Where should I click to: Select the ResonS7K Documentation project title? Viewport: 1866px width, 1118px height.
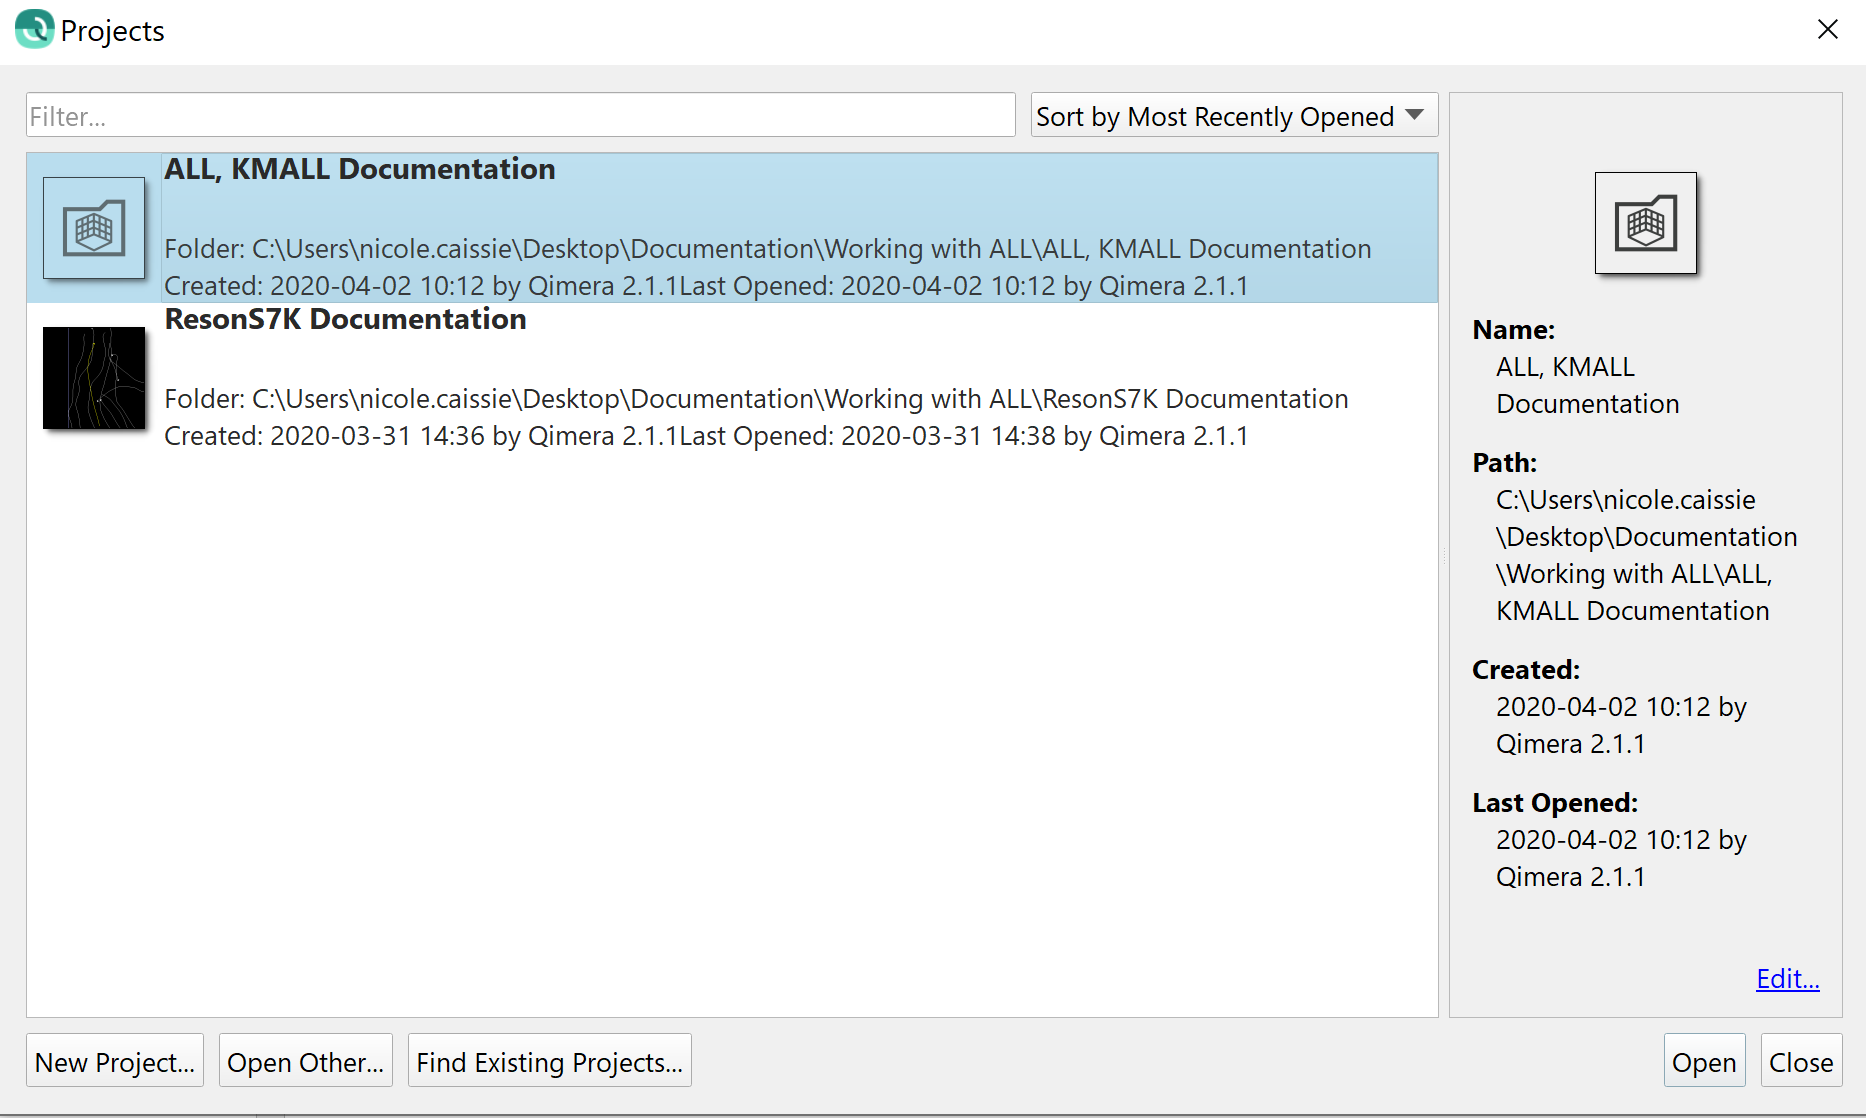345,320
